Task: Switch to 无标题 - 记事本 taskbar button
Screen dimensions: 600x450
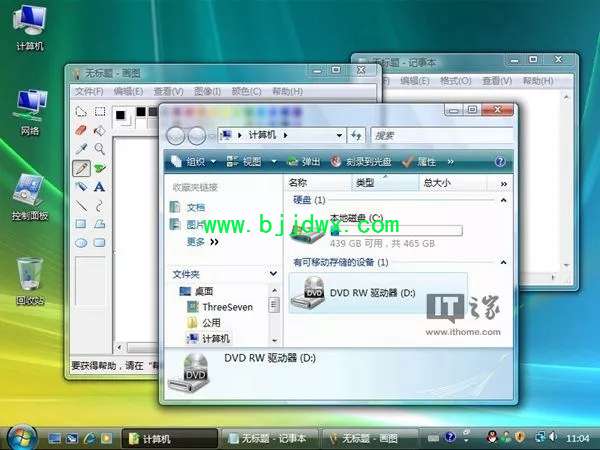Action: tap(269, 439)
